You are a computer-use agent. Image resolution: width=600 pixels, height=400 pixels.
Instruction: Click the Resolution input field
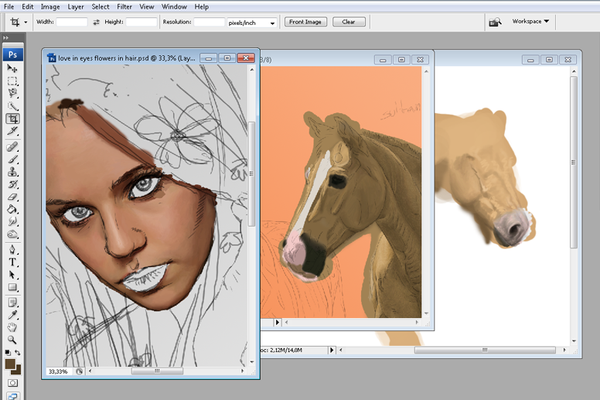[209, 22]
